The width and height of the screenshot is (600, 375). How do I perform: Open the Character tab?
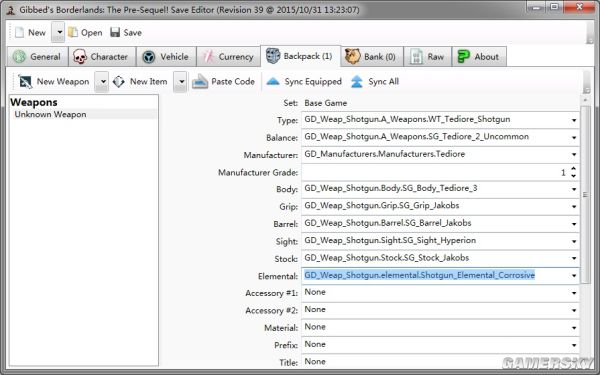tap(102, 57)
